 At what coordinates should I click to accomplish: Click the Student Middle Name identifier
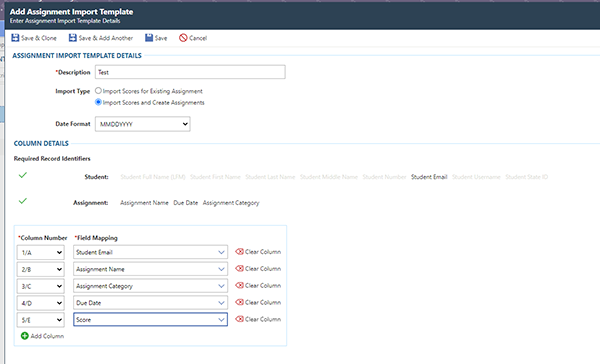click(x=329, y=177)
